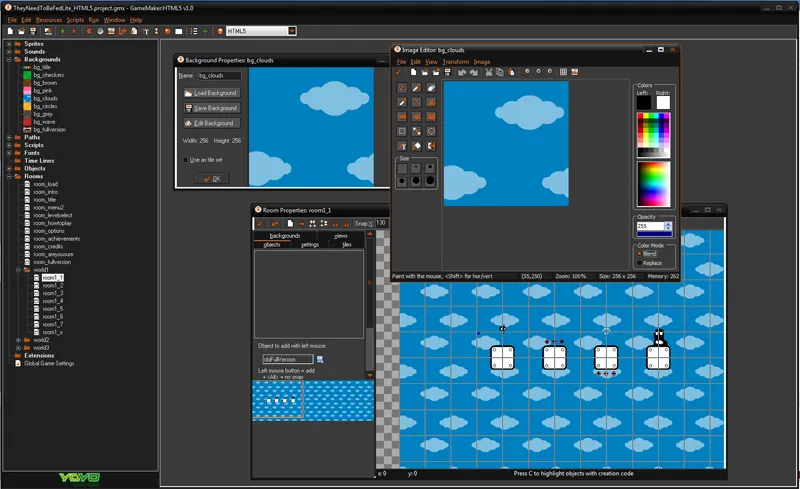Select the Fill bucket tool

(417, 146)
